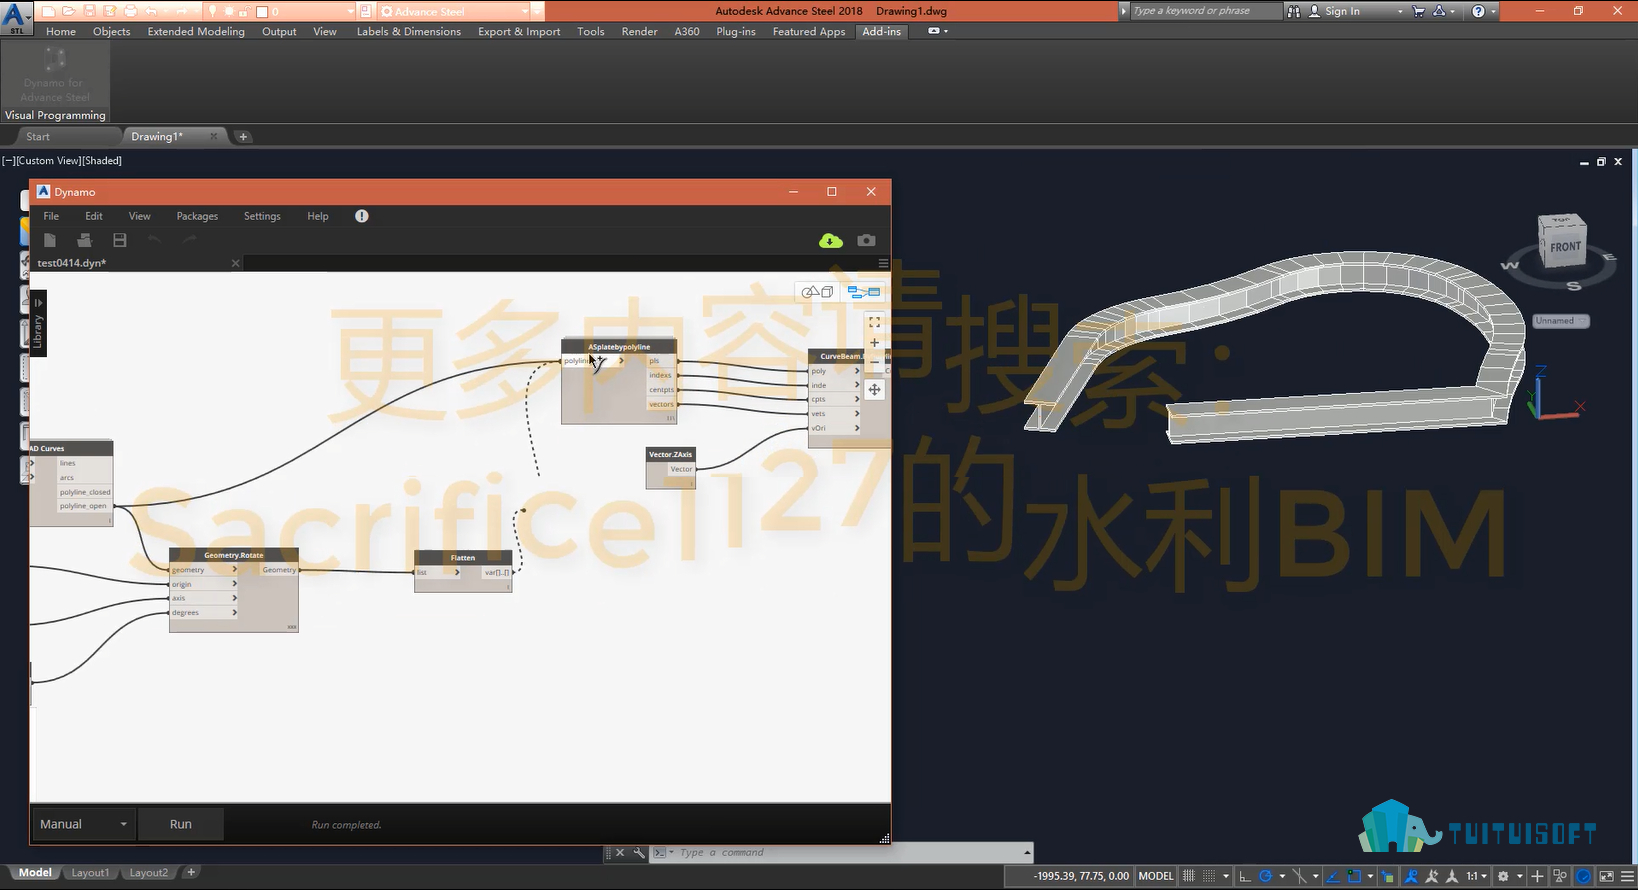Toggle MODEL space button in status bar
This screenshot has height=890, width=1638.
point(1156,876)
